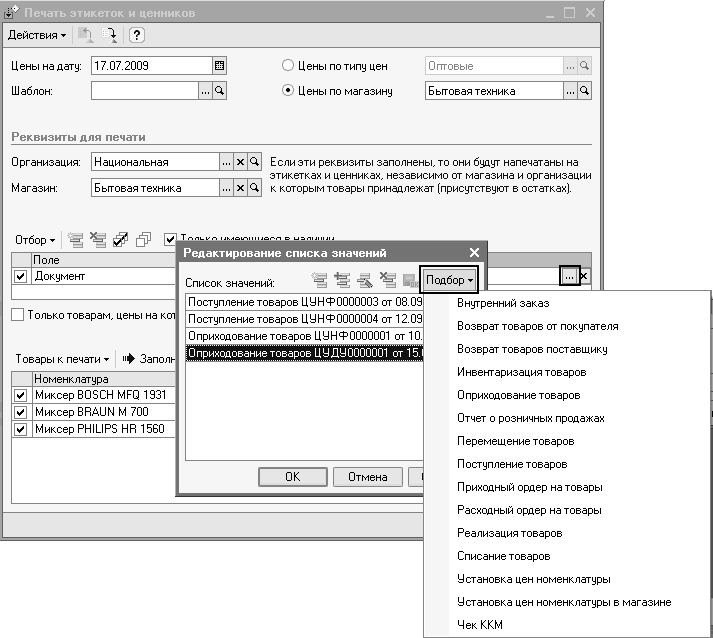Choose Инвентаризация товаров from the menu

point(521,372)
